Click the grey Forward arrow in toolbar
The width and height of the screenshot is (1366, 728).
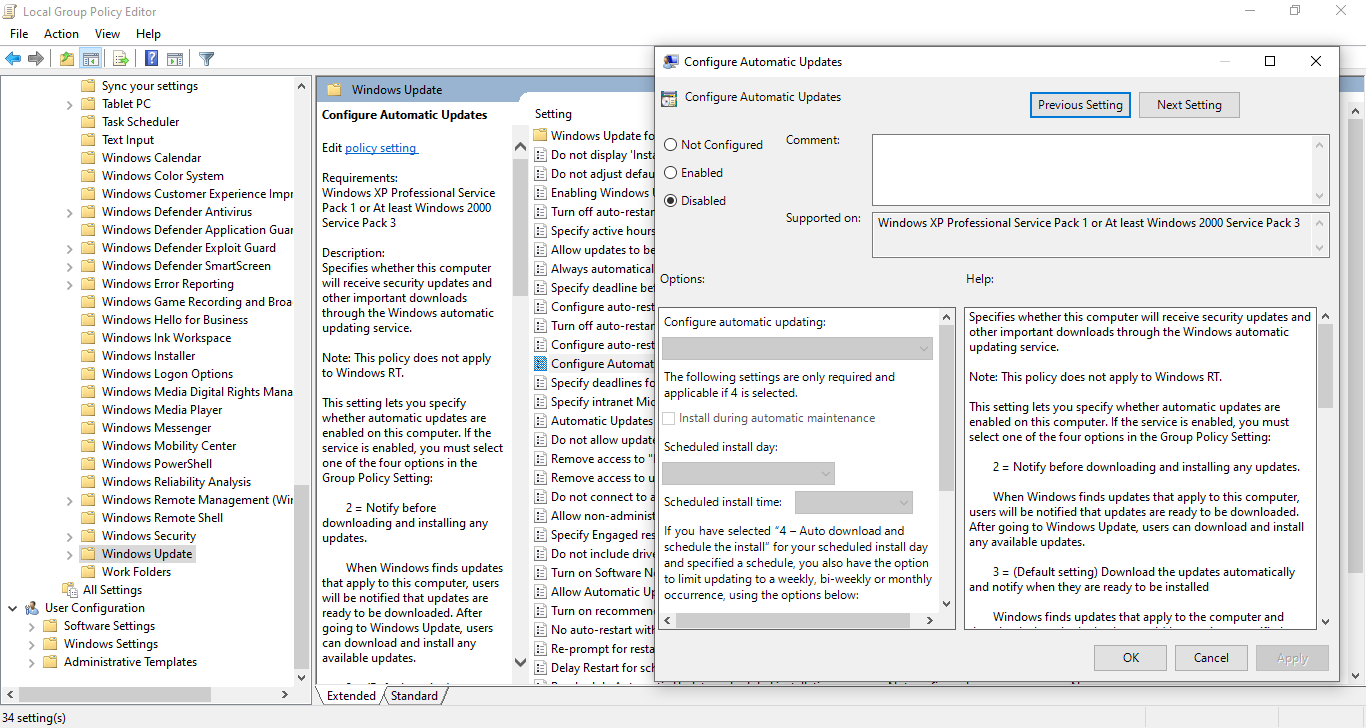36,59
